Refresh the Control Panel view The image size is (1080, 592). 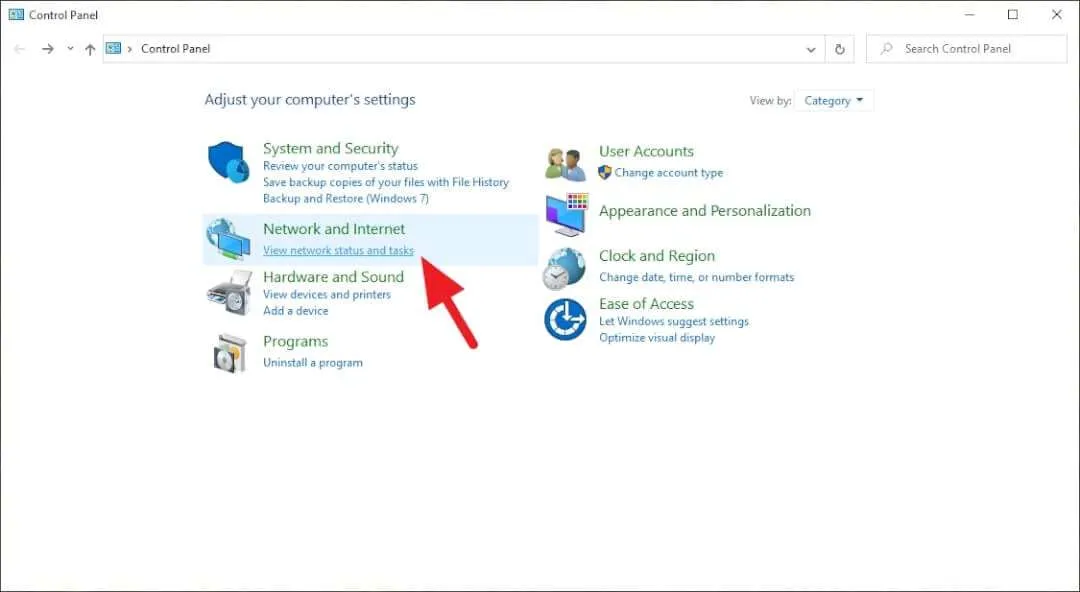[x=840, y=49]
